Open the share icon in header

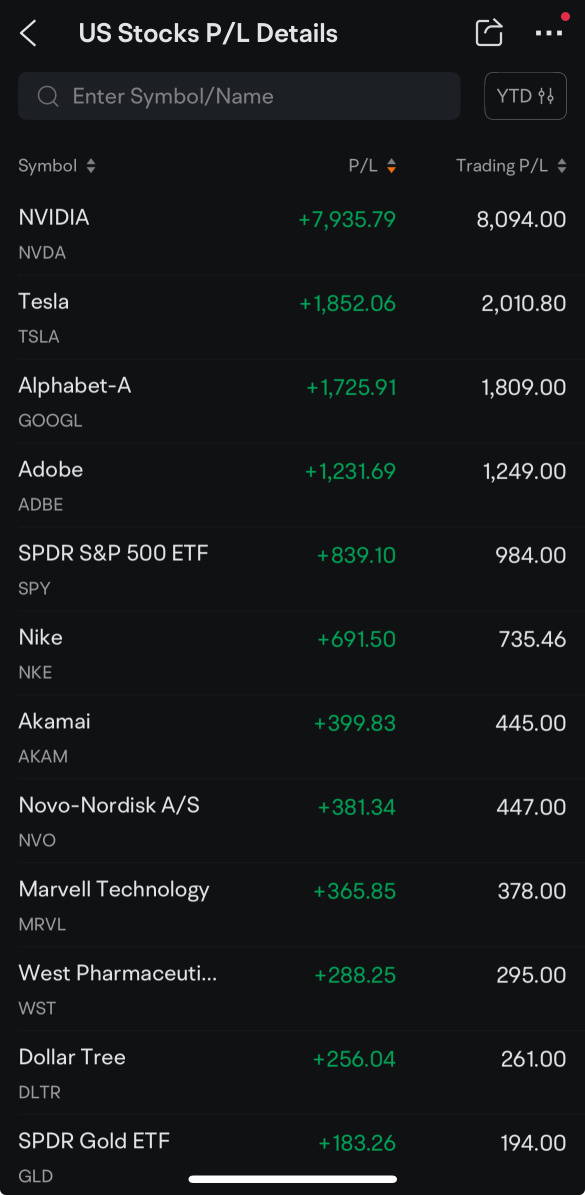(489, 33)
